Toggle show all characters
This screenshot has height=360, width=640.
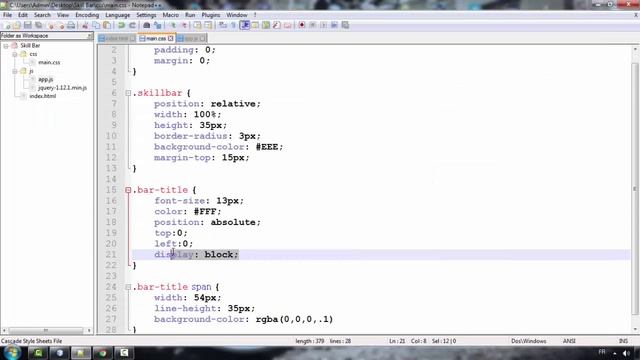click(x=233, y=25)
